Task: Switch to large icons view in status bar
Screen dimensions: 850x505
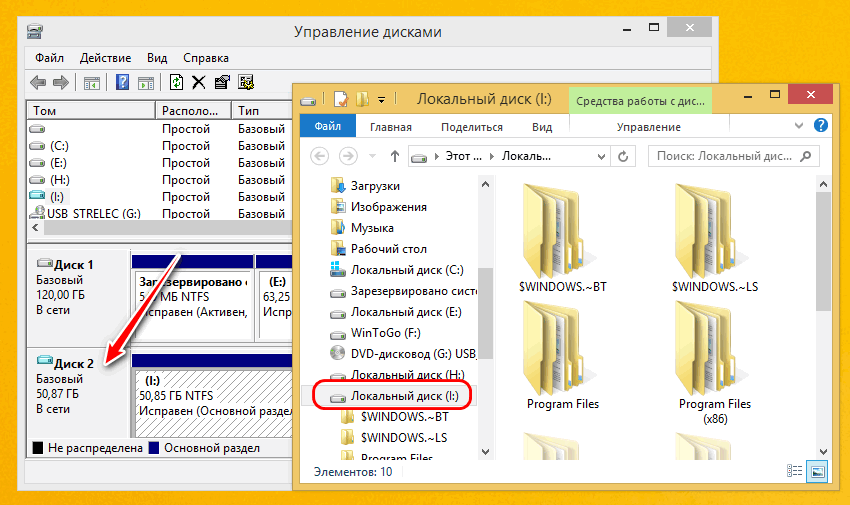Action: click(818, 470)
